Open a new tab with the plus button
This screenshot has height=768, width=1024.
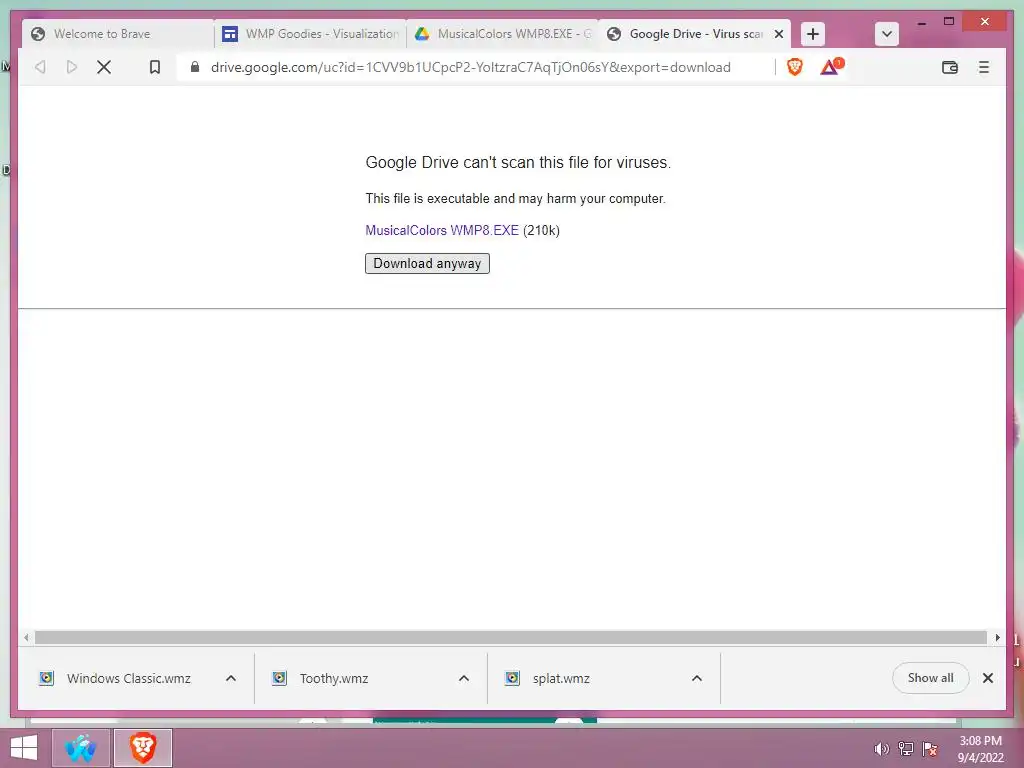click(x=812, y=34)
